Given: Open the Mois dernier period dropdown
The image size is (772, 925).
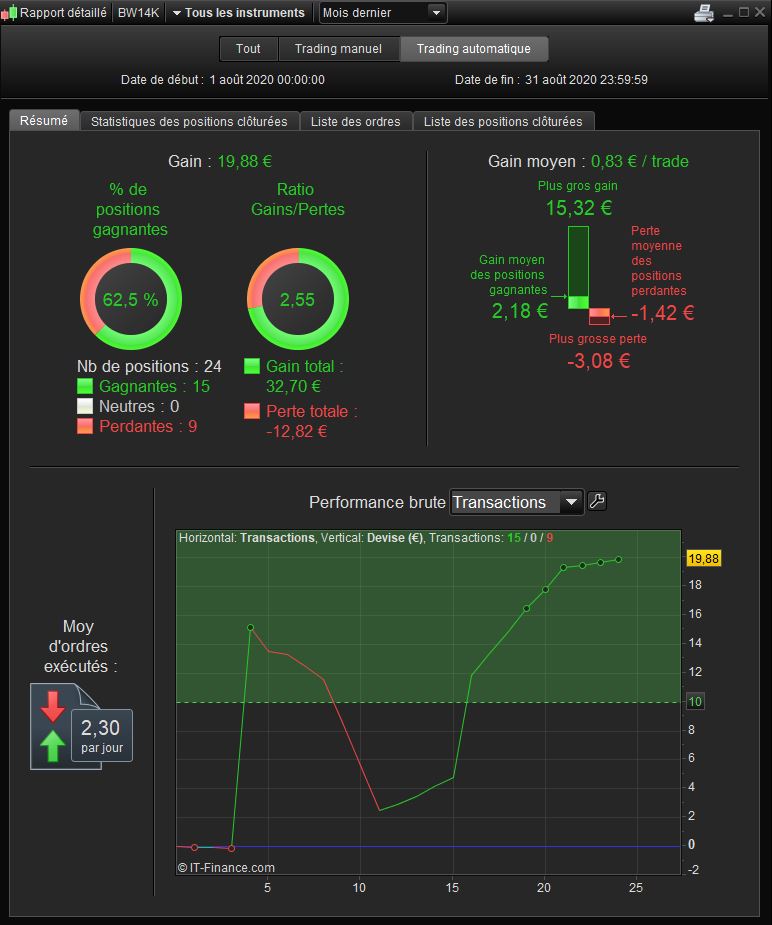Looking at the screenshot, I should tap(383, 12).
